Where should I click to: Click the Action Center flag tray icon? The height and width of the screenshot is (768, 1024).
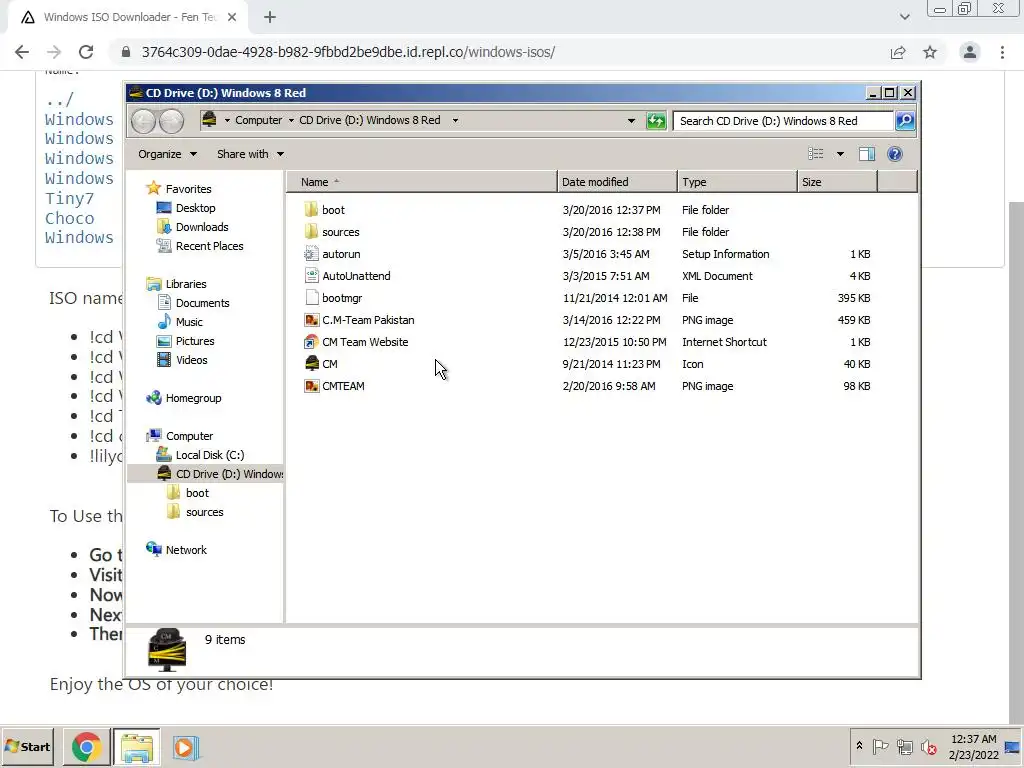tap(880, 746)
